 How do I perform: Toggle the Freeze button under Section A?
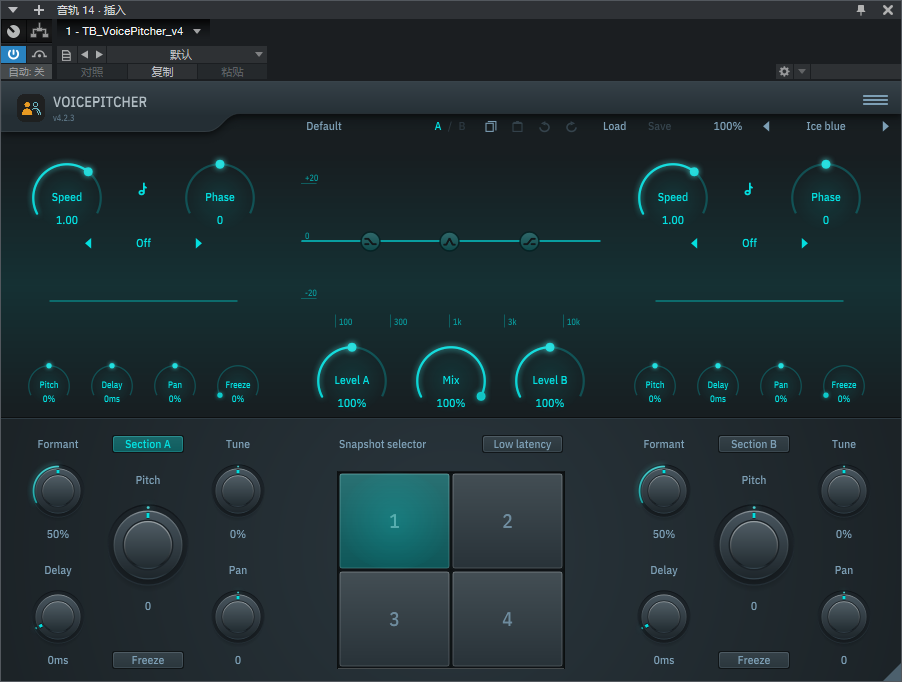148,660
